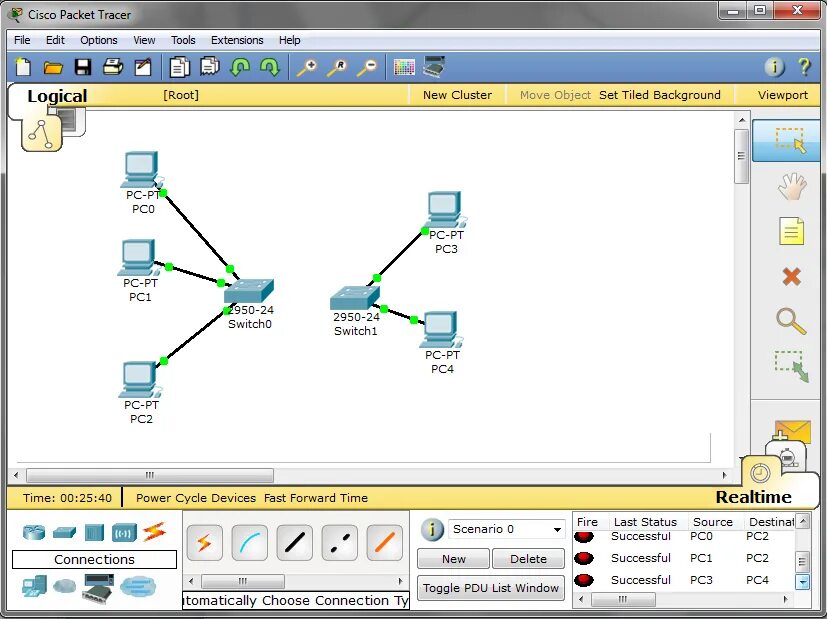Open the drawing palette icon
Viewport: 827px width, 619px height.
404,67
